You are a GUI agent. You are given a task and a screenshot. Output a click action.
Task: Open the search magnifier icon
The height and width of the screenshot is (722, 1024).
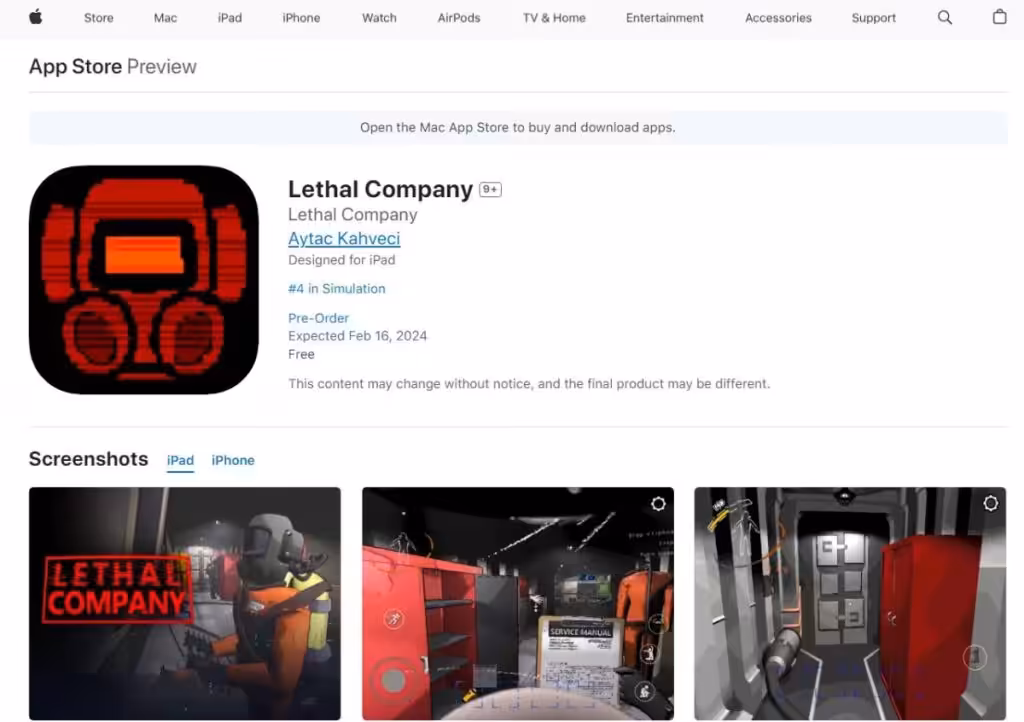[944, 17]
